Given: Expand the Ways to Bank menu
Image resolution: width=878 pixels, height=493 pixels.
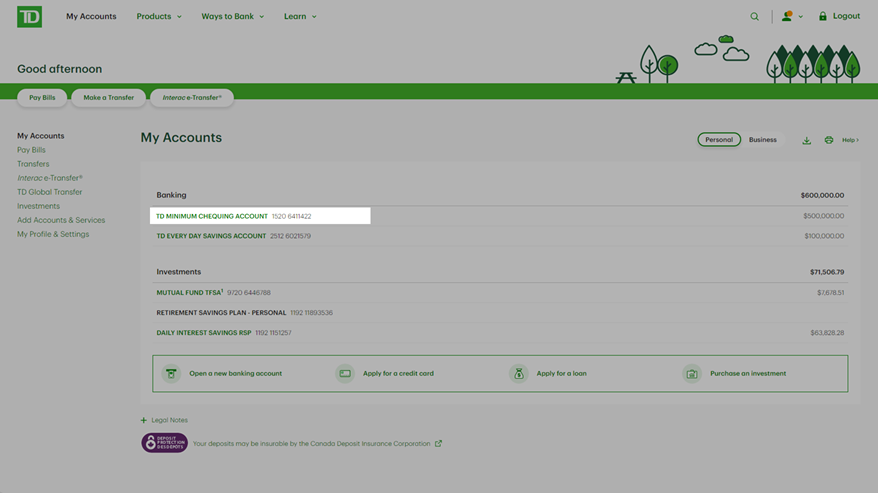Looking at the screenshot, I should coord(232,17).
